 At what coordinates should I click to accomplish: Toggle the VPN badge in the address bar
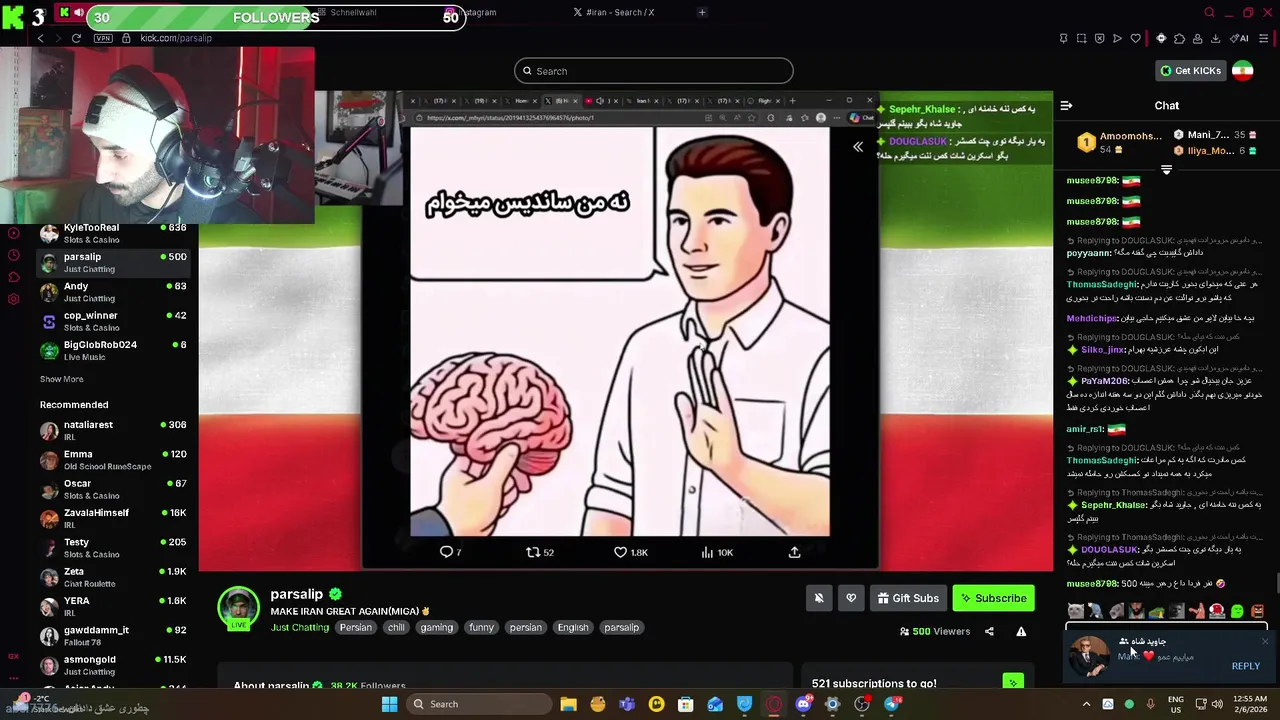(x=103, y=38)
